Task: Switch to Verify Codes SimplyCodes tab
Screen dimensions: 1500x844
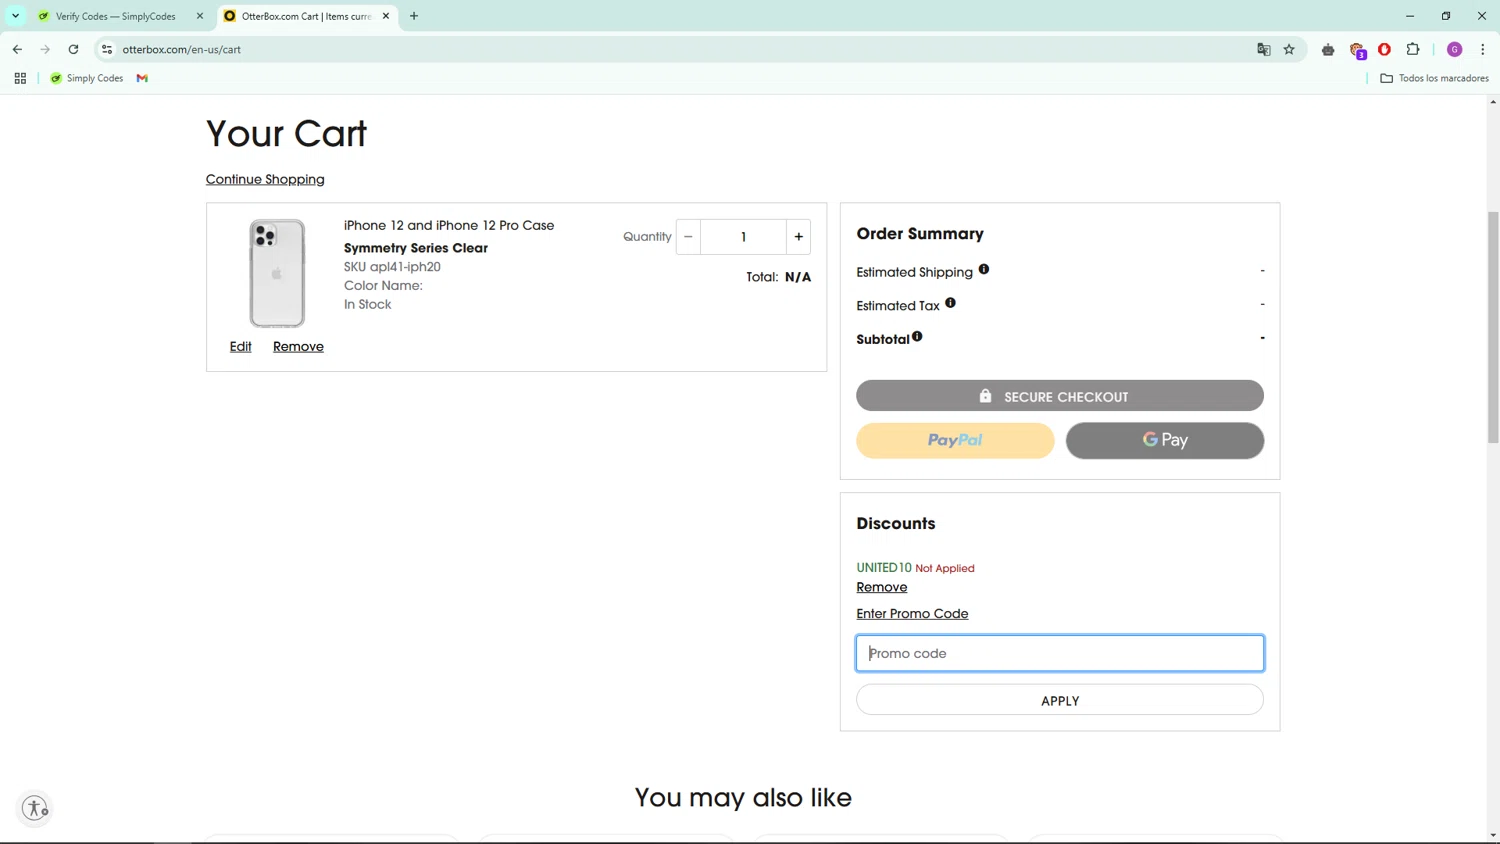Action: 115,16
